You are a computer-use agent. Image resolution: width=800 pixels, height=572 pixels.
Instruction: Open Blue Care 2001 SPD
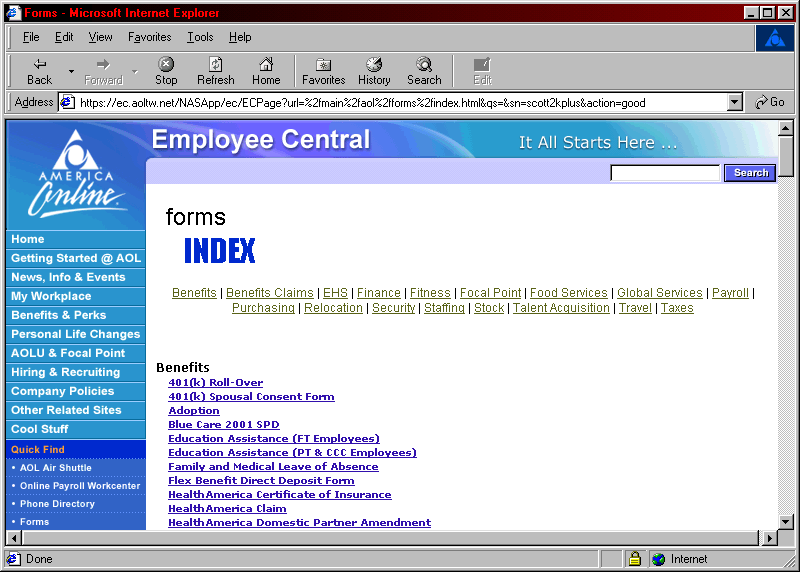(223, 425)
